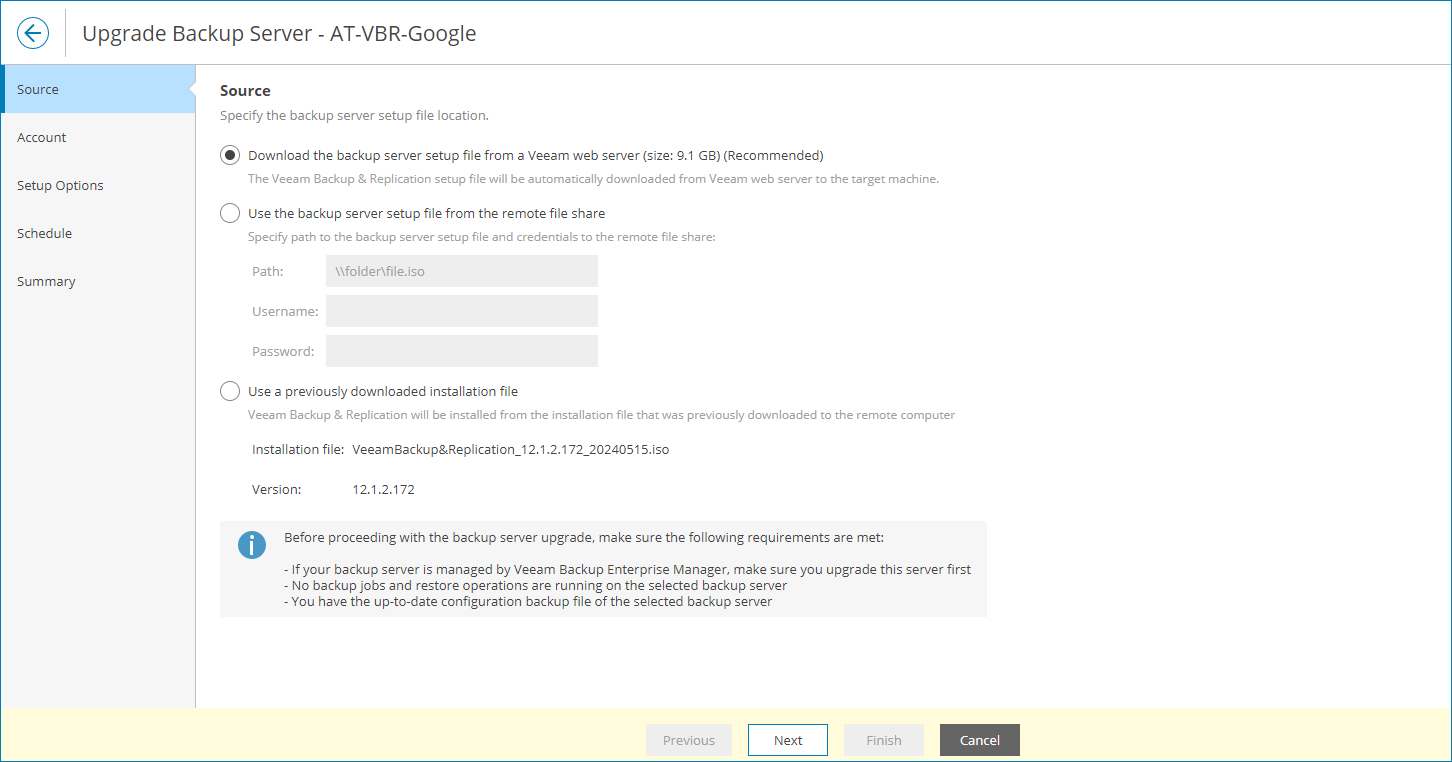Viewport: 1452px width, 762px height.
Task: Click the Username input field
Action: [461, 310]
